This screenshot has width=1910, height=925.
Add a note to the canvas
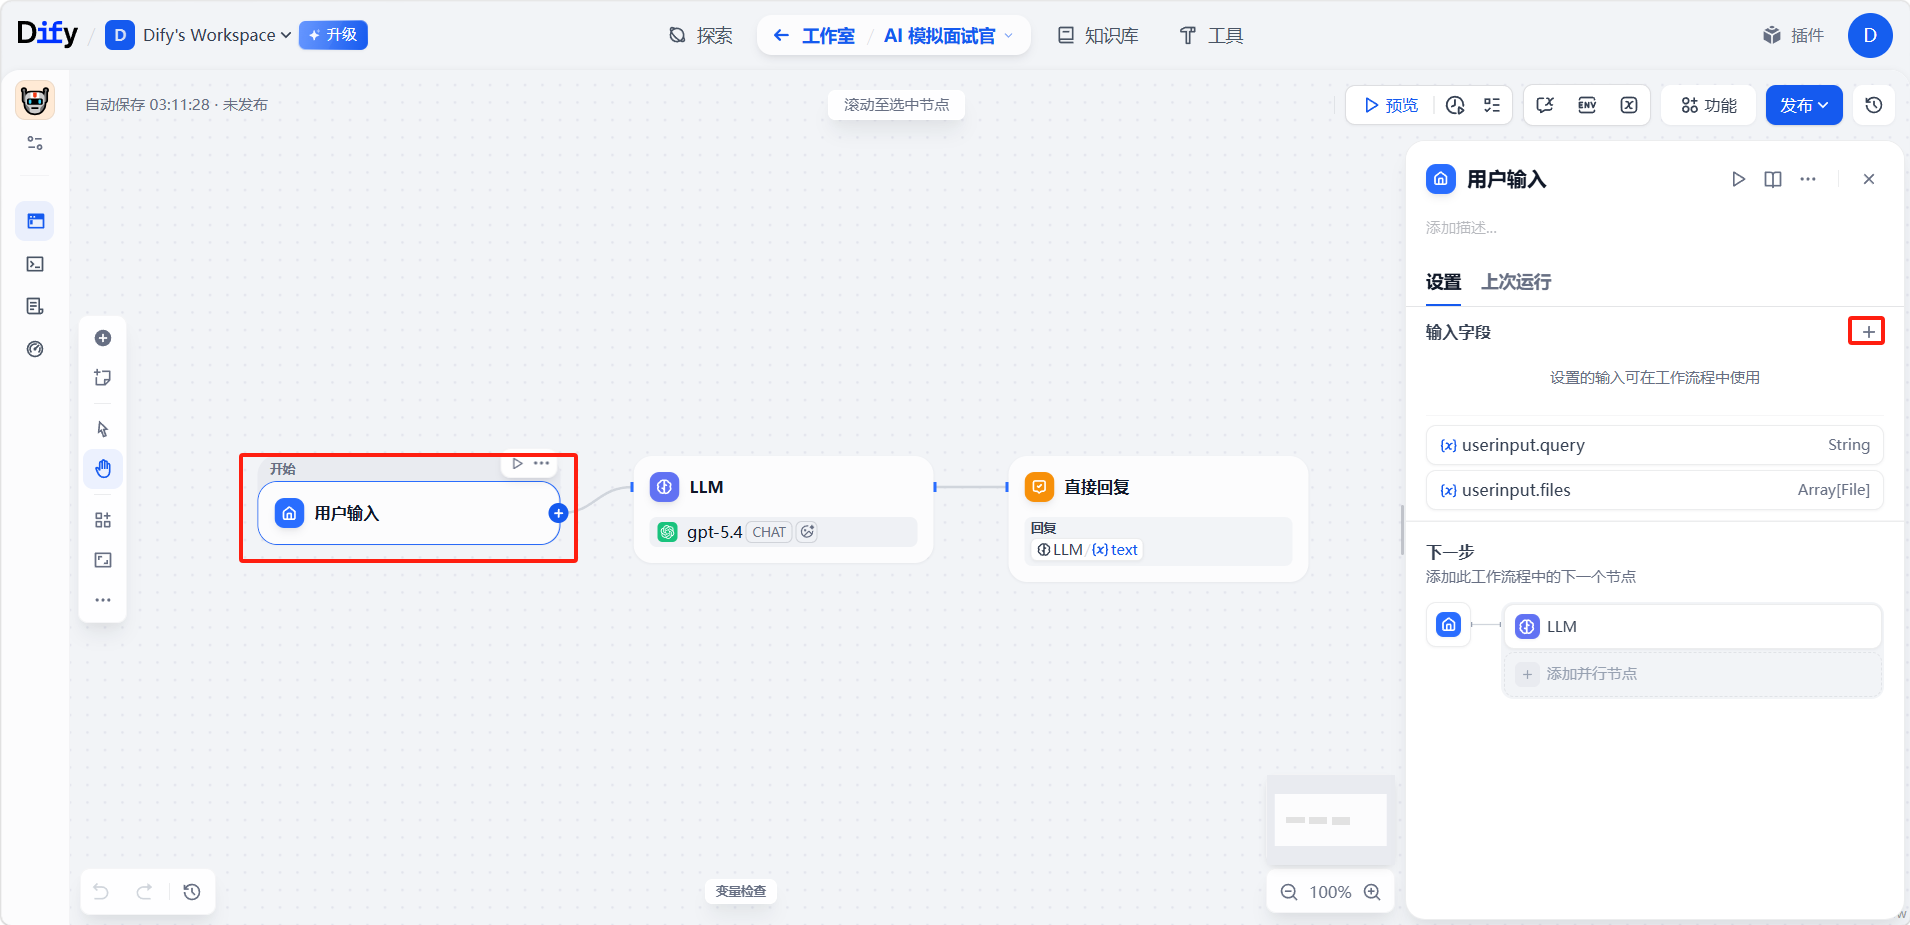pos(103,378)
